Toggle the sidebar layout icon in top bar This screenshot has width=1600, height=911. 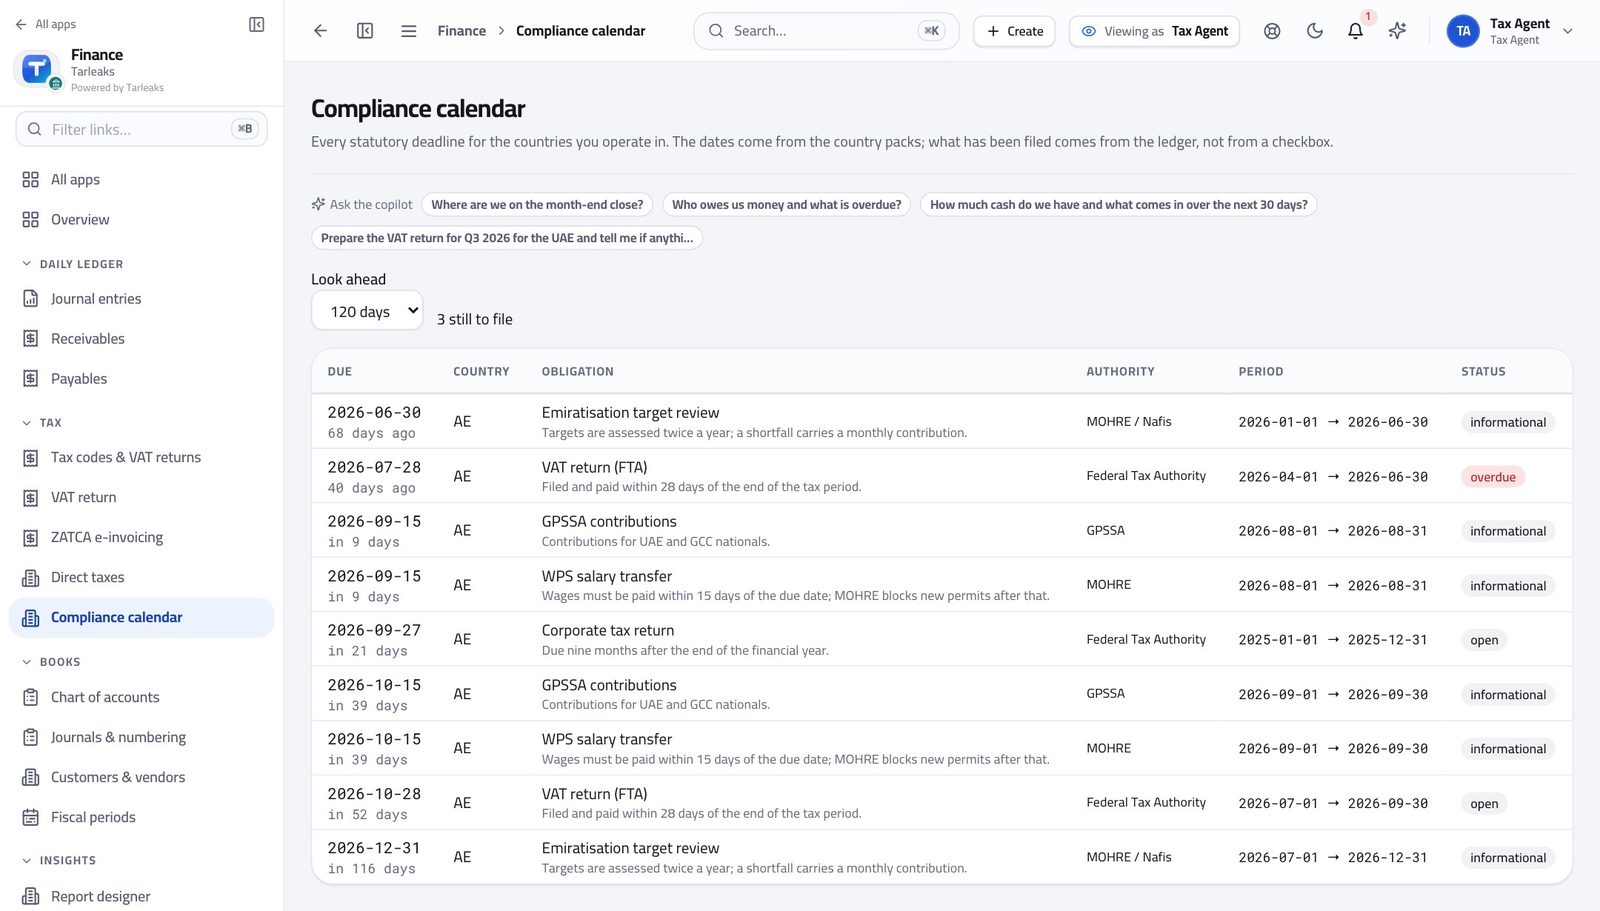click(365, 31)
